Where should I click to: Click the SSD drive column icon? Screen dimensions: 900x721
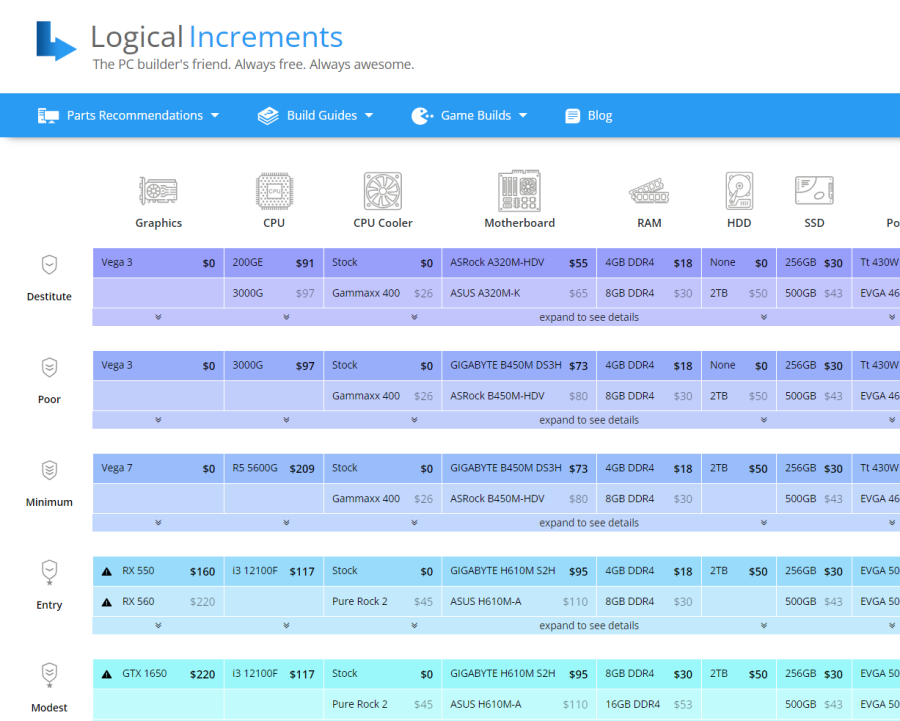(x=814, y=191)
